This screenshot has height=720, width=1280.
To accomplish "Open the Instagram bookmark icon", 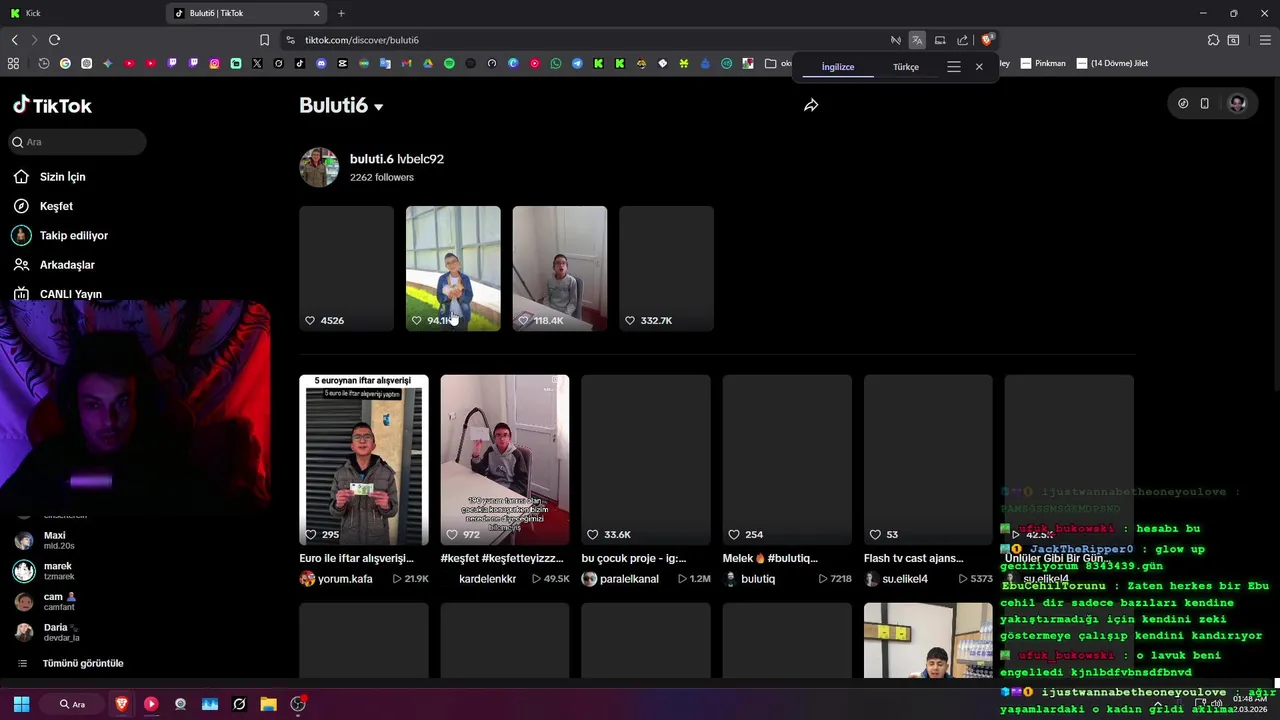I will click(214, 63).
